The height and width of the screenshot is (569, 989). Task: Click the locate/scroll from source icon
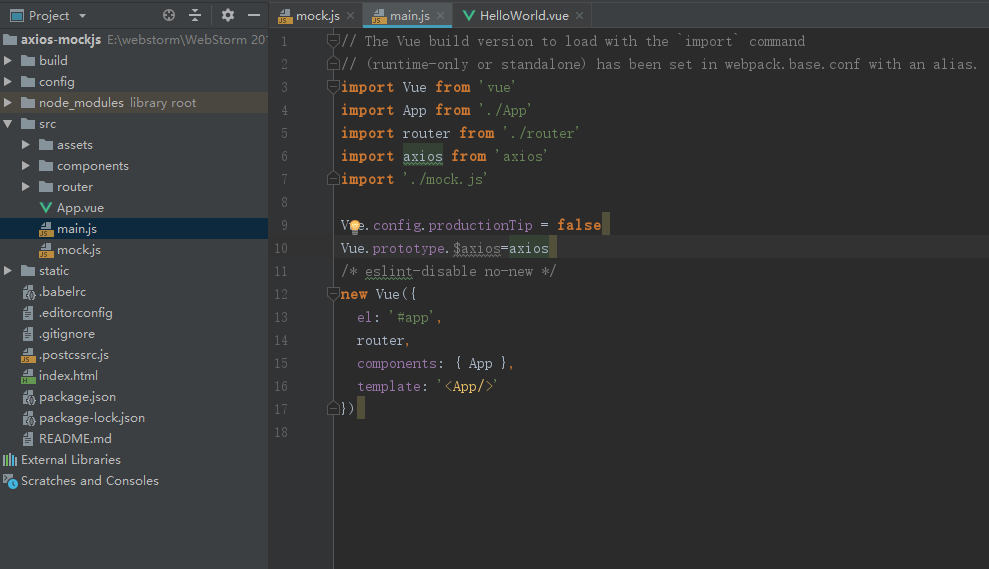pos(168,15)
